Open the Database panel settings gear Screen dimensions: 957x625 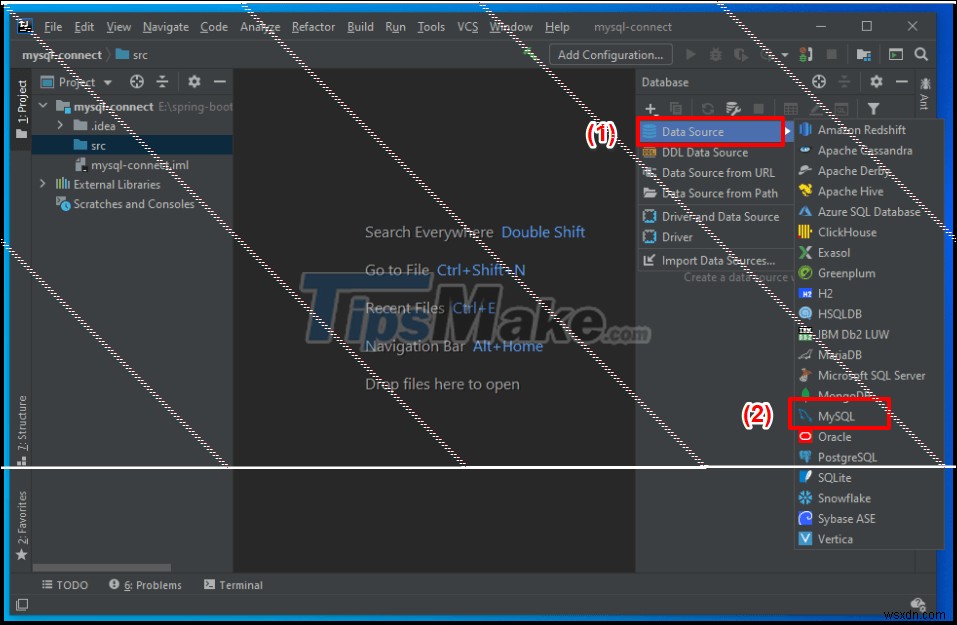pyautogui.click(x=874, y=81)
